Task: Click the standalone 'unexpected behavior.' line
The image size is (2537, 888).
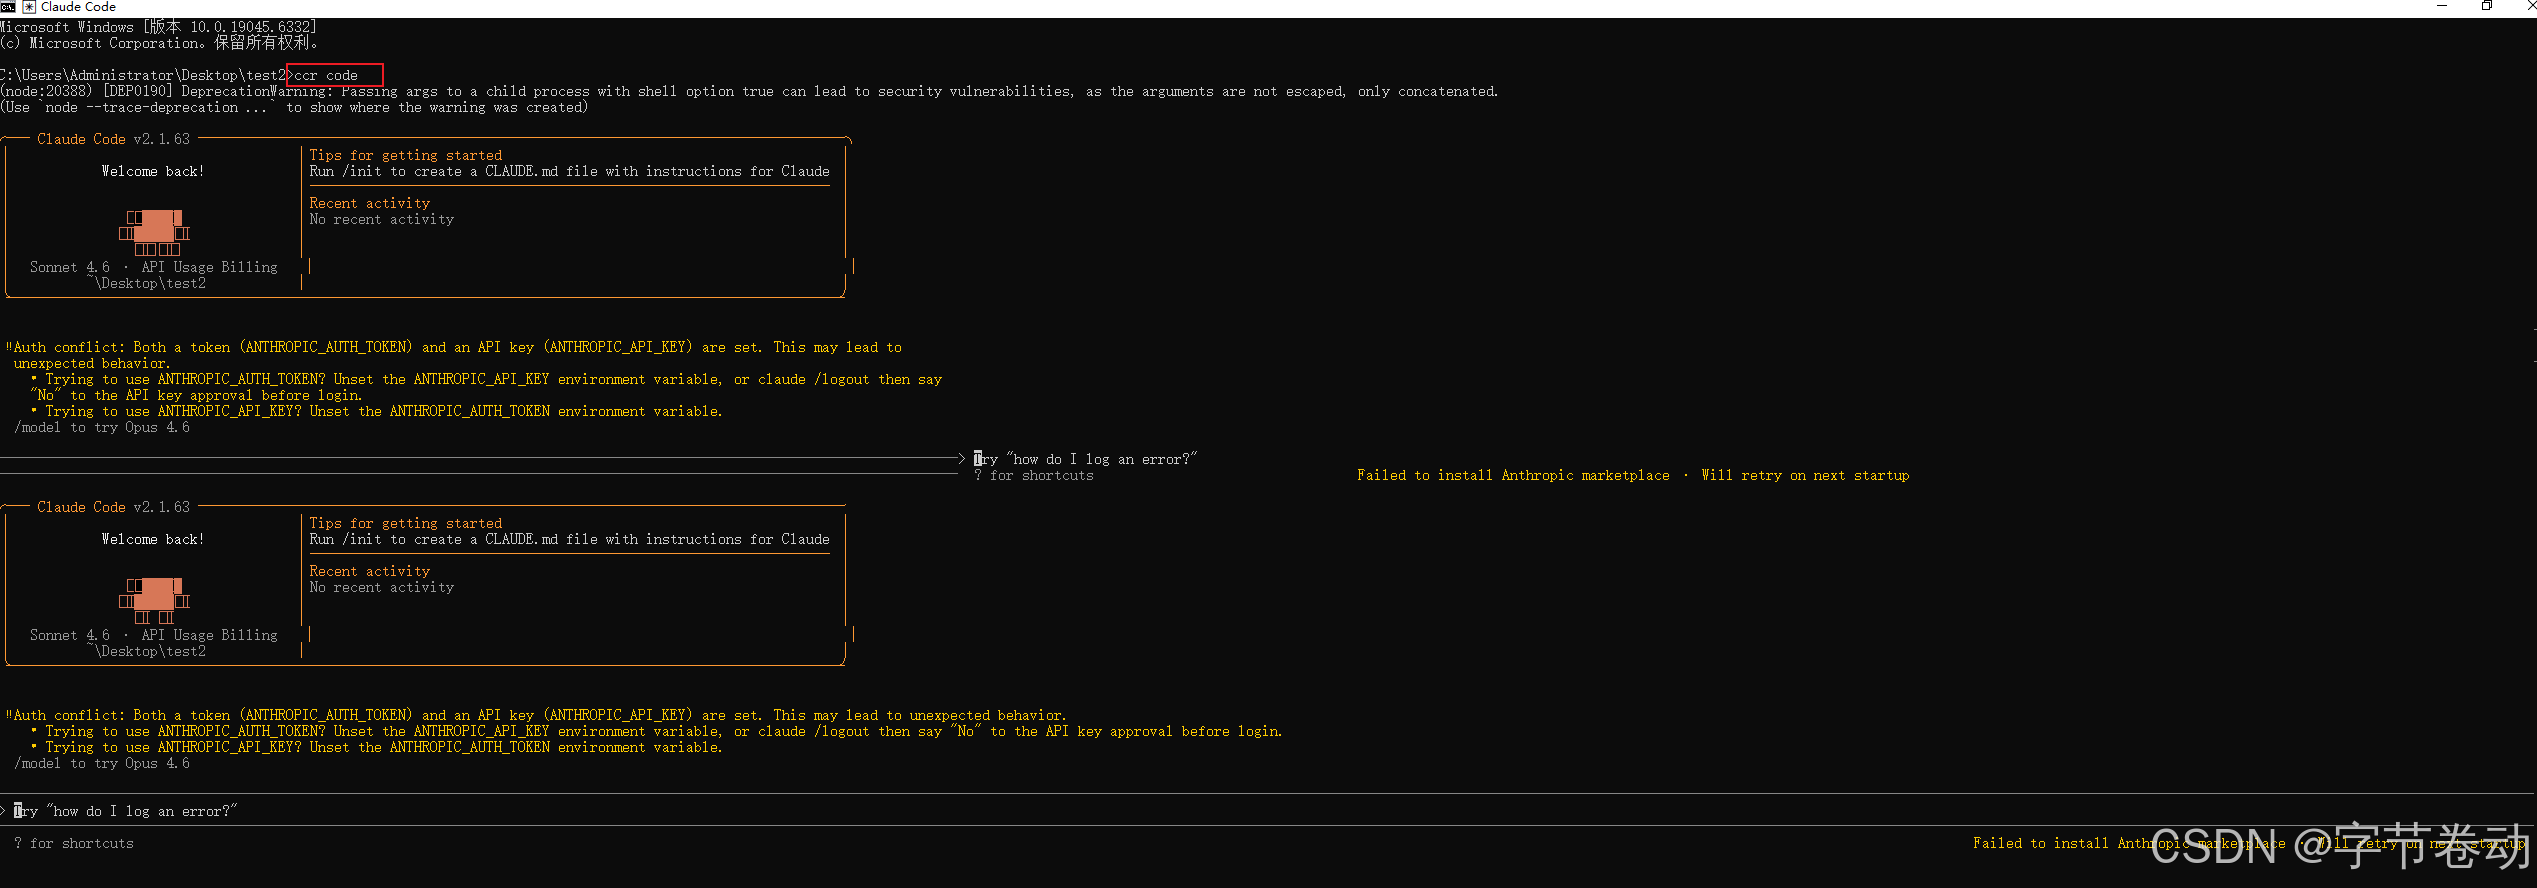Action: click(92, 363)
